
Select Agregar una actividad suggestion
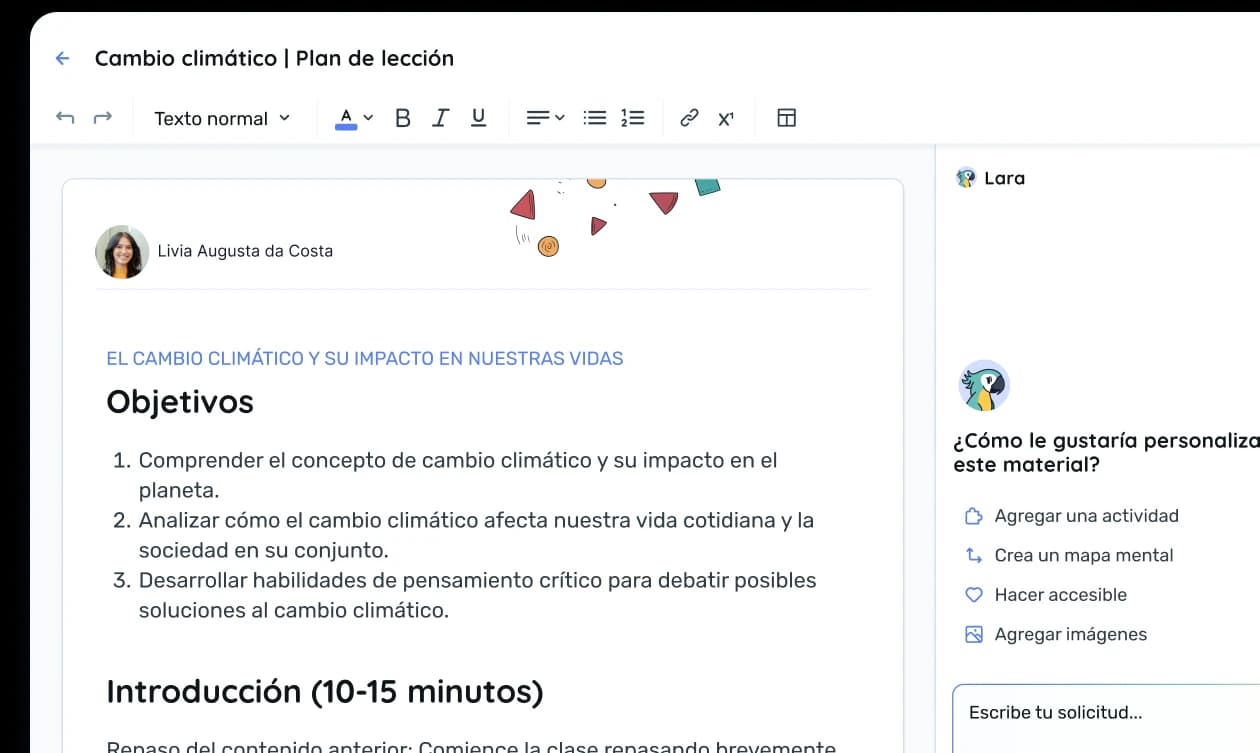pos(1071,516)
